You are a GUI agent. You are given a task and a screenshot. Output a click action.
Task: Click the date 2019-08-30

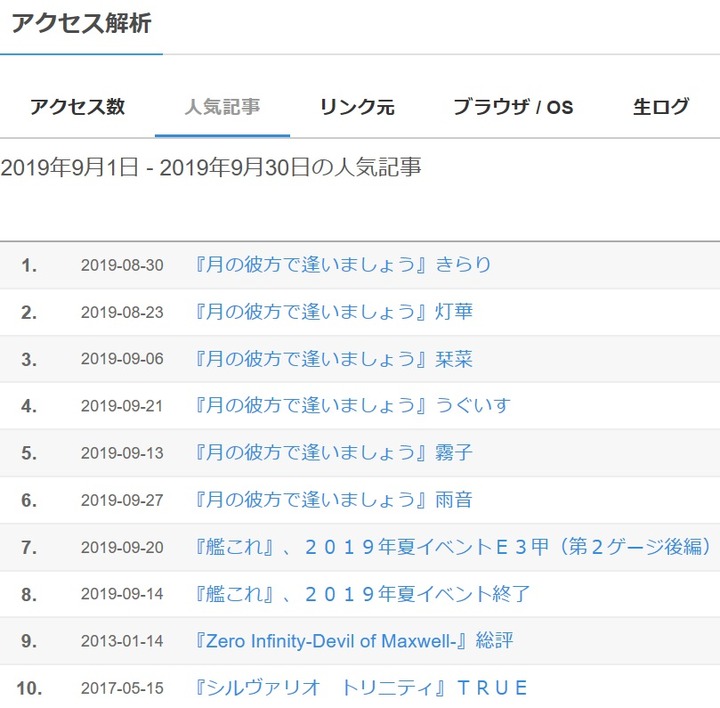click(122, 265)
